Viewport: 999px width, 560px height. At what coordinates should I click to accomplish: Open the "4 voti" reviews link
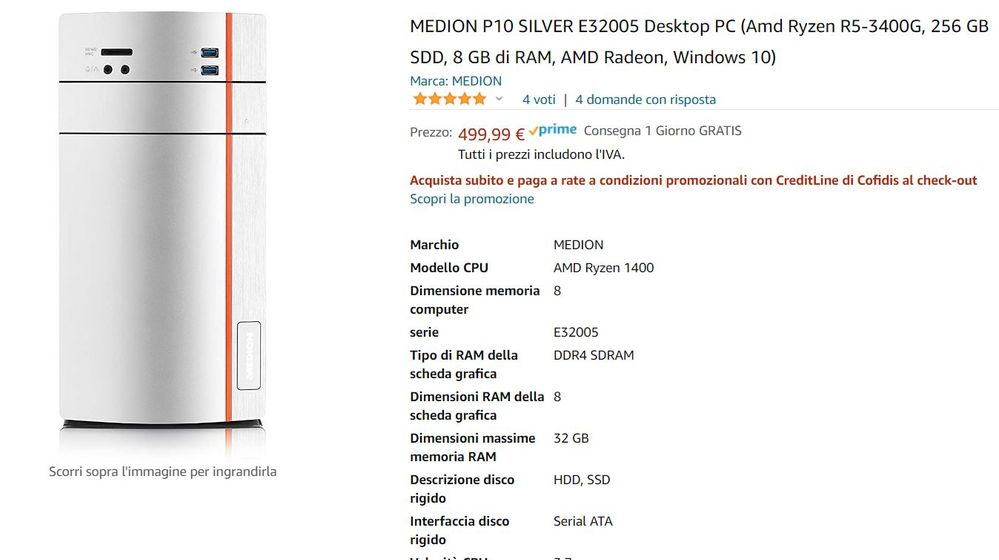pos(538,99)
